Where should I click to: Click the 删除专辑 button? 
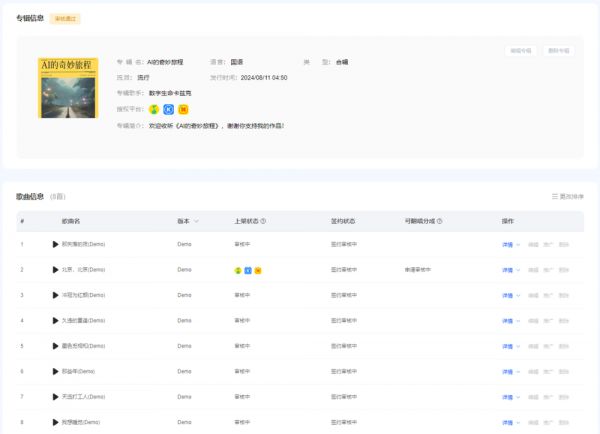(558, 50)
